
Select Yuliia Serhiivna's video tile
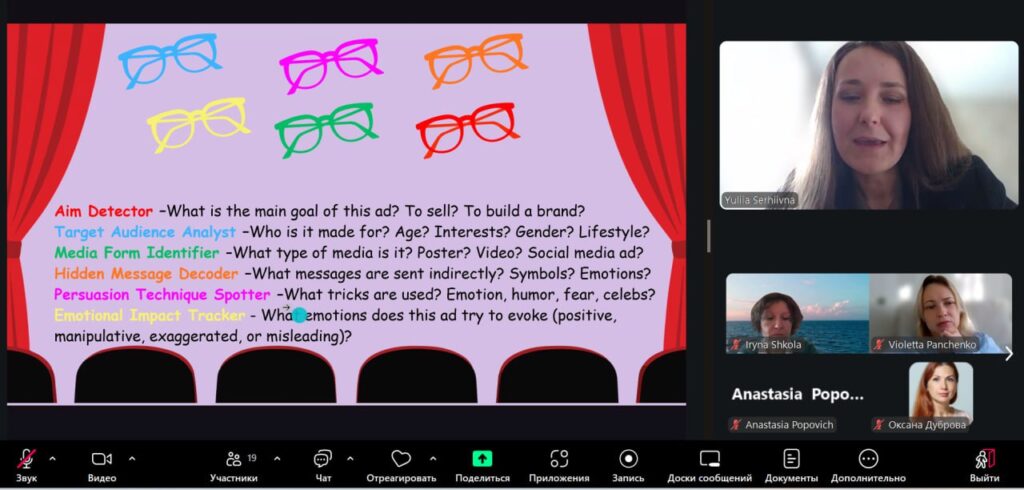tap(867, 125)
